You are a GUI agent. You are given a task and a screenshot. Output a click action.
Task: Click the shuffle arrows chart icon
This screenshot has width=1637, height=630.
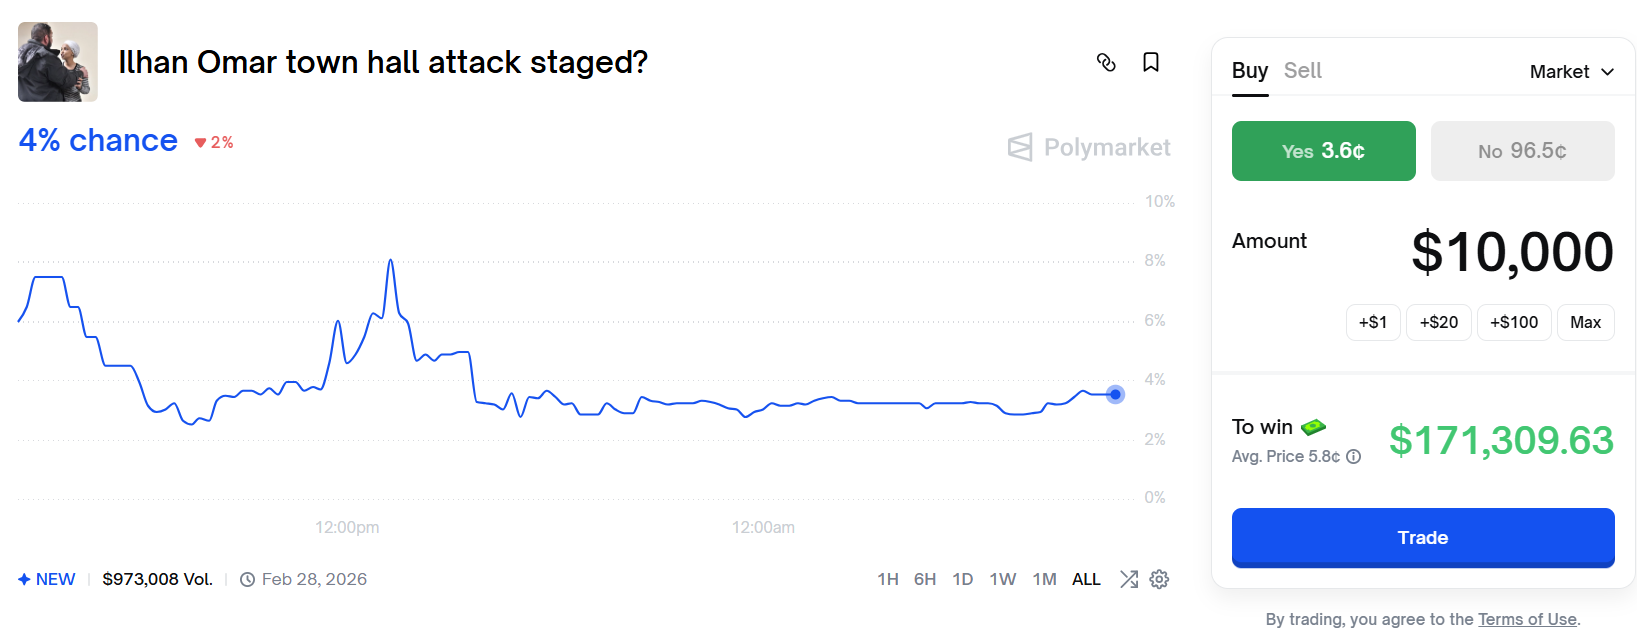click(1129, 579)
